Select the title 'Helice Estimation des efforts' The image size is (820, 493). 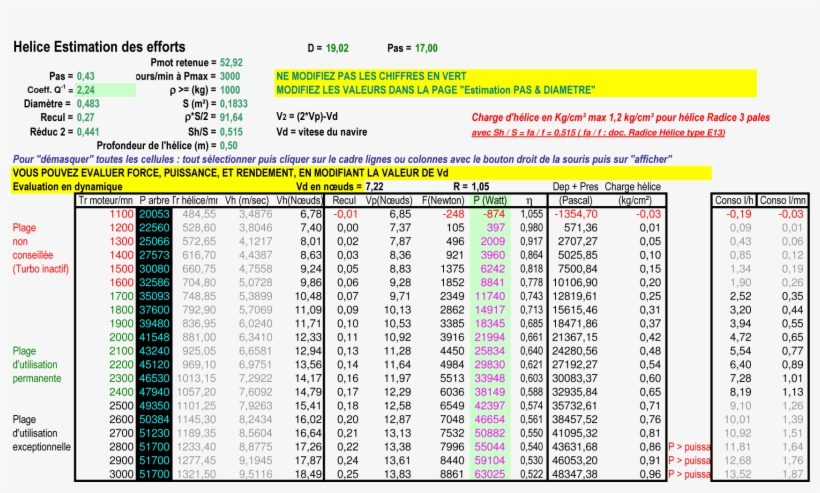pos(99,47)
